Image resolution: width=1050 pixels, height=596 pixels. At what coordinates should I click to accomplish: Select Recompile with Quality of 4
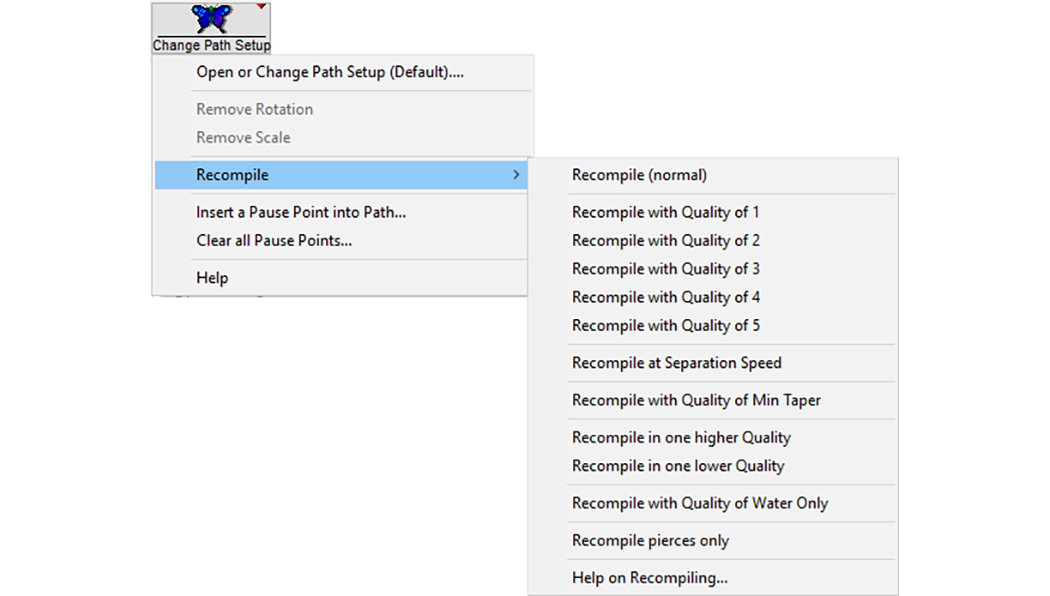click(x=665, y=297)
